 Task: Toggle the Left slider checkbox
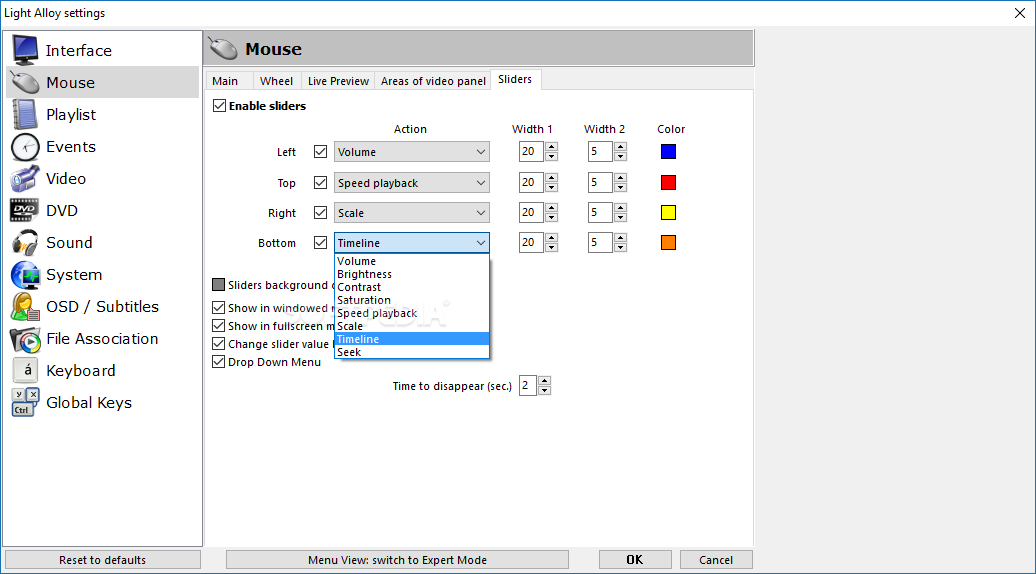(x=320, y=151)
